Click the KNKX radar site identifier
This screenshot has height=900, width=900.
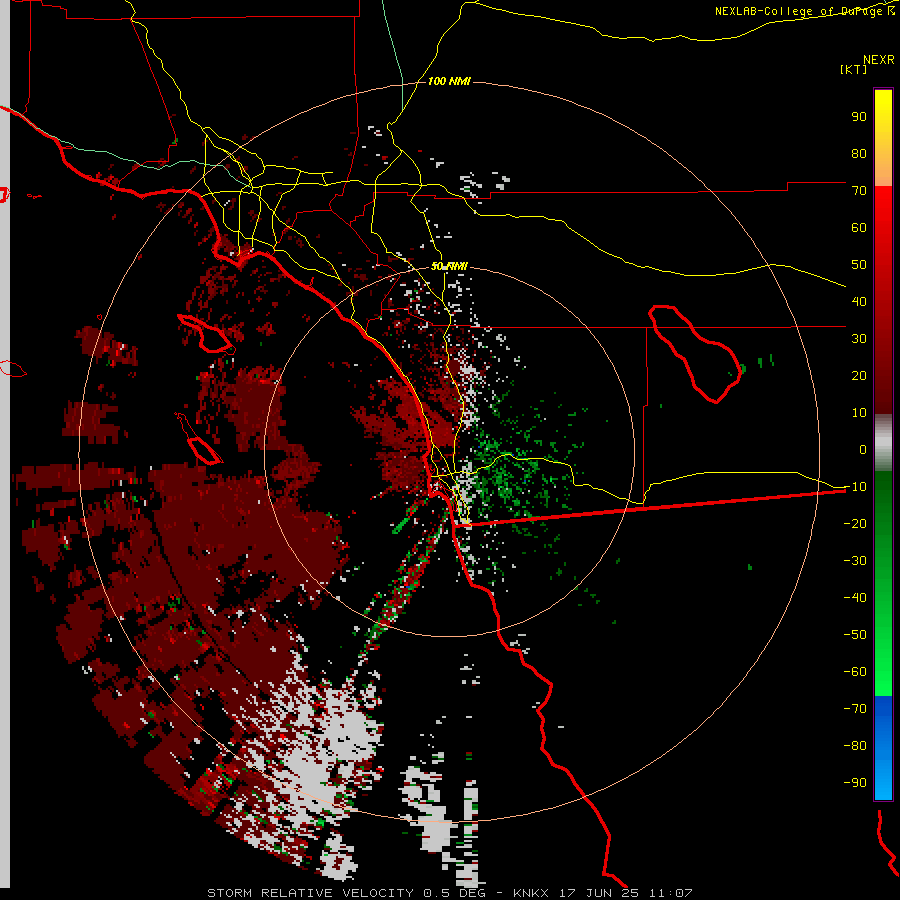(x=532, y=893)
